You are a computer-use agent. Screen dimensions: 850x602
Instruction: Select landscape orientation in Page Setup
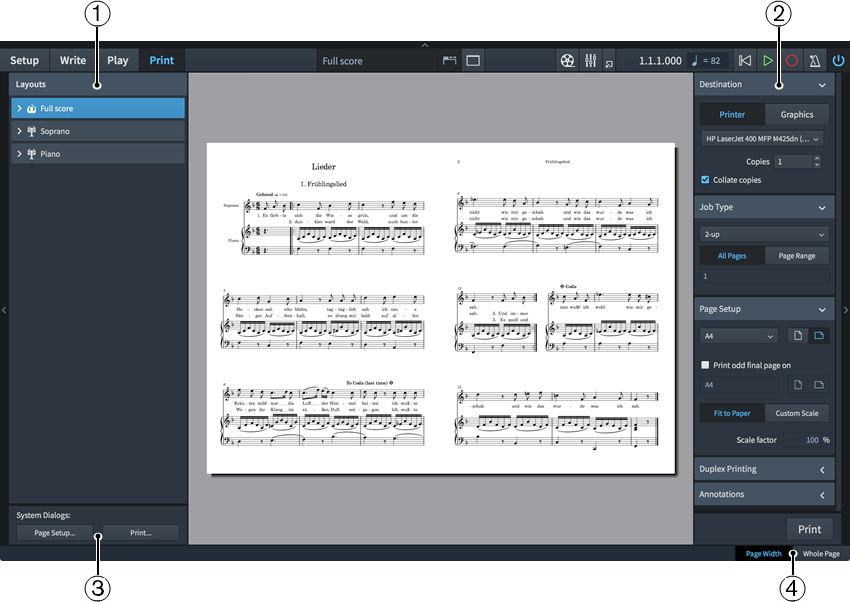click(818, 336)
